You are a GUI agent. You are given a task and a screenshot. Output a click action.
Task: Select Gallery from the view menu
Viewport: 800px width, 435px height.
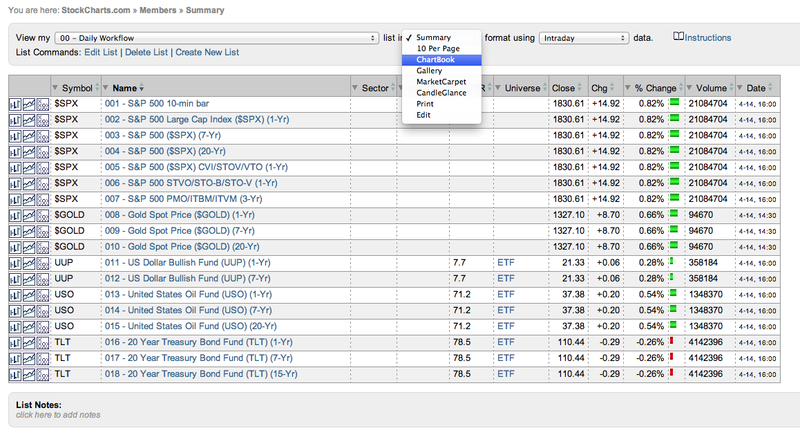click(441, 70)
